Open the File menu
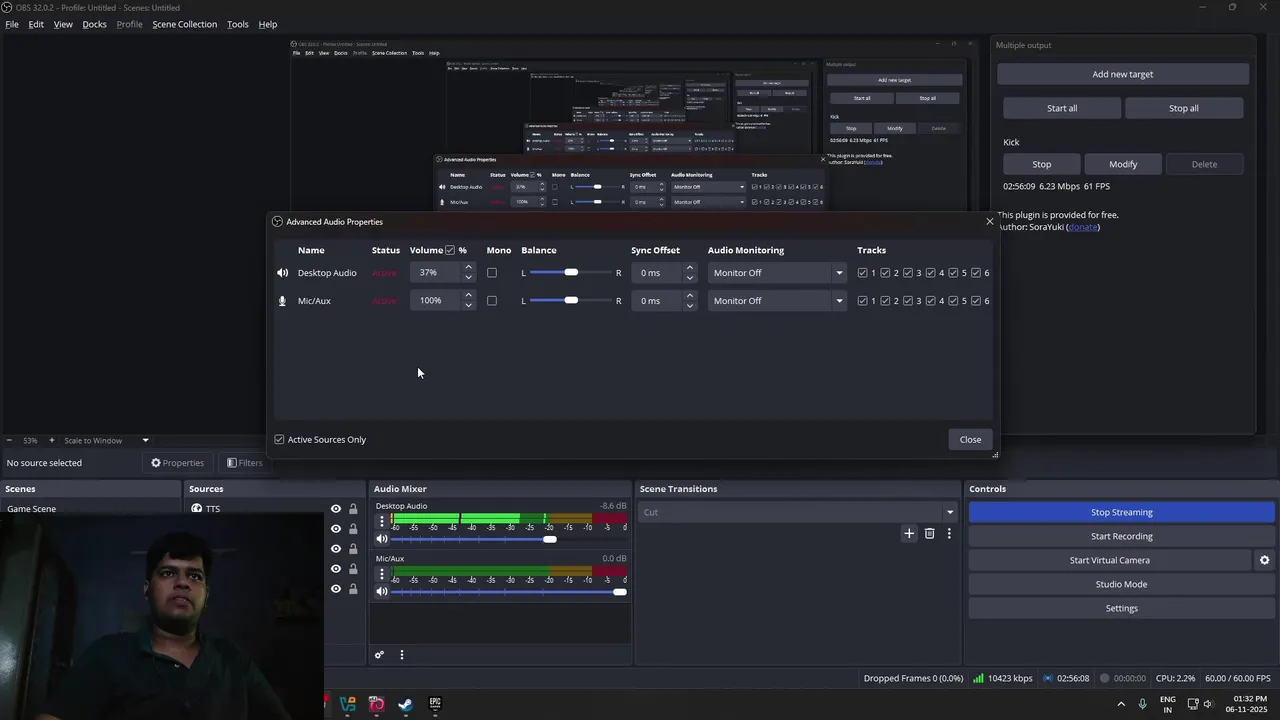This screenshot has width=1280, height=720. [12, 24]
